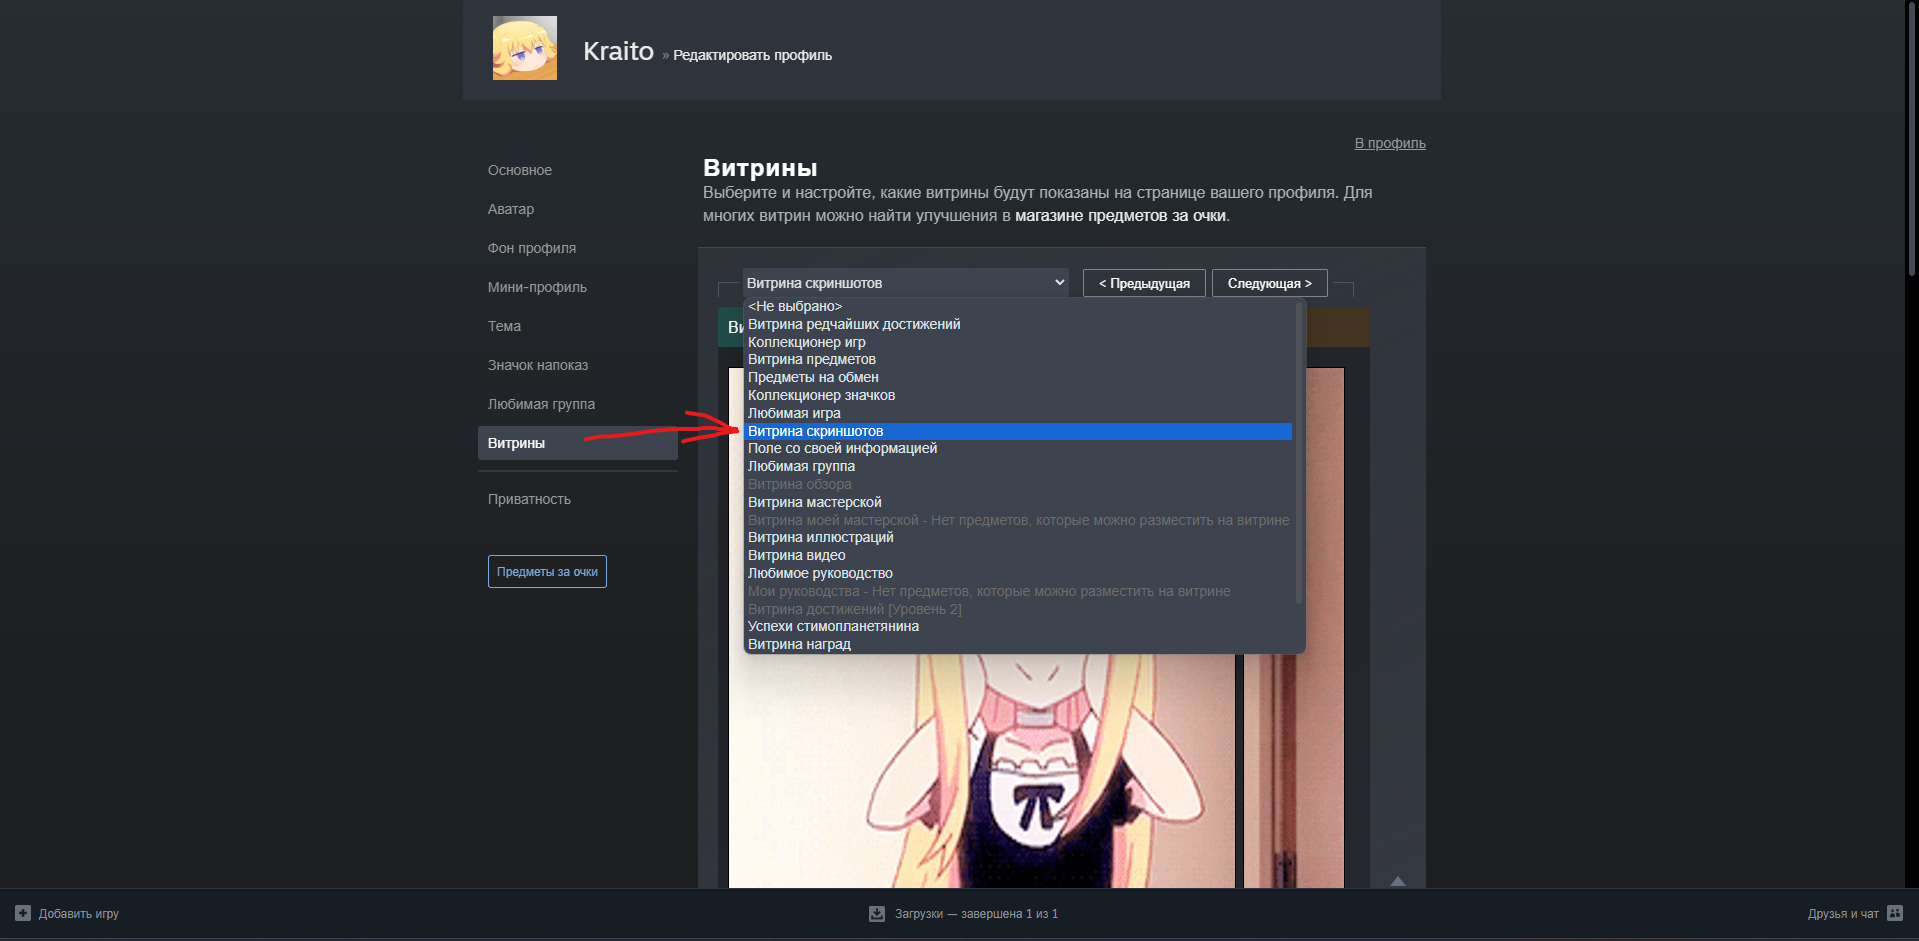Click the "< Предыдущая" button

tap(1144, 283)
